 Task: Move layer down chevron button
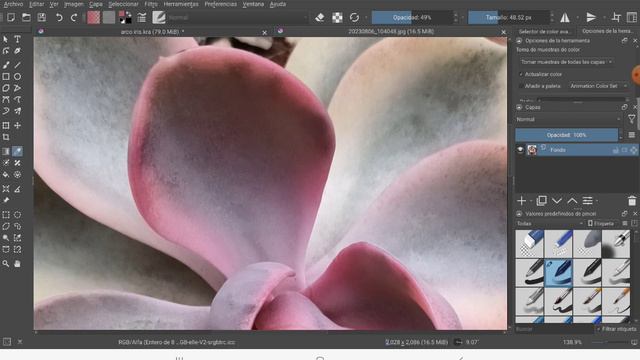click(x=557, y=200)
